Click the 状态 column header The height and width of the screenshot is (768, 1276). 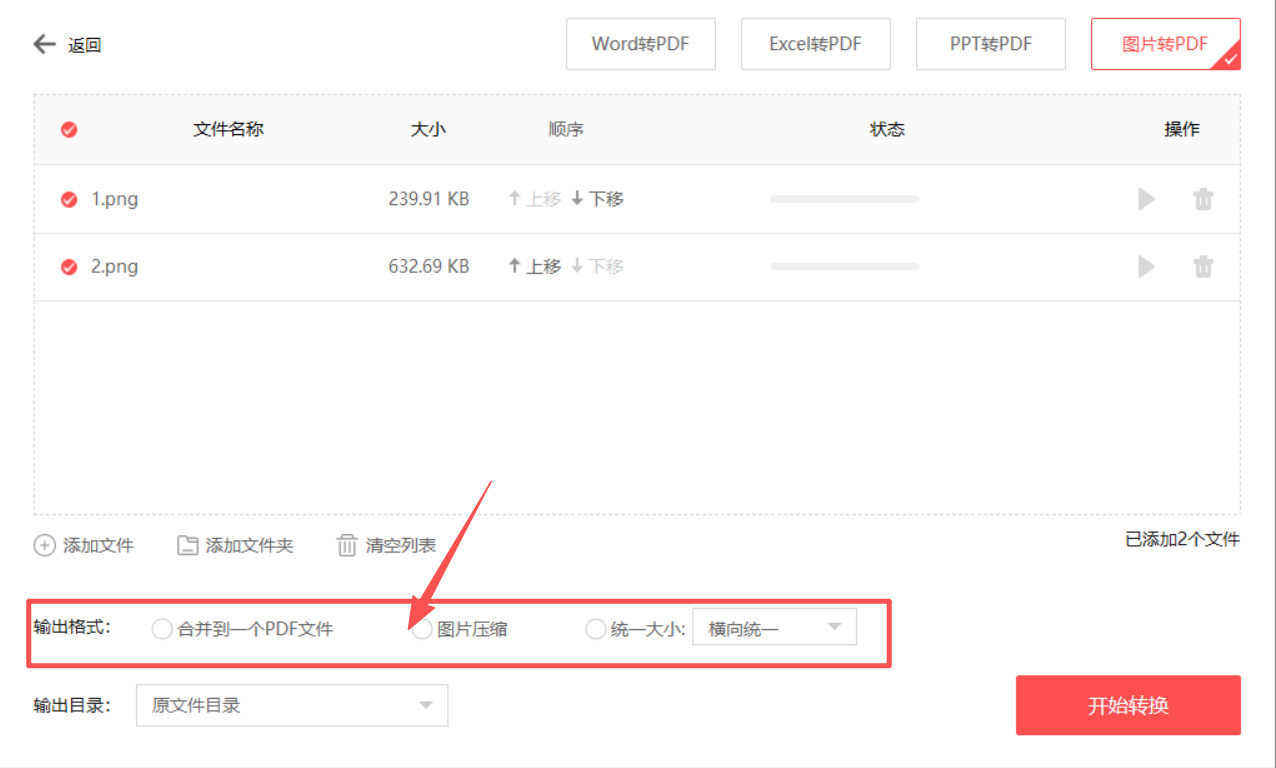click(887, 129)
